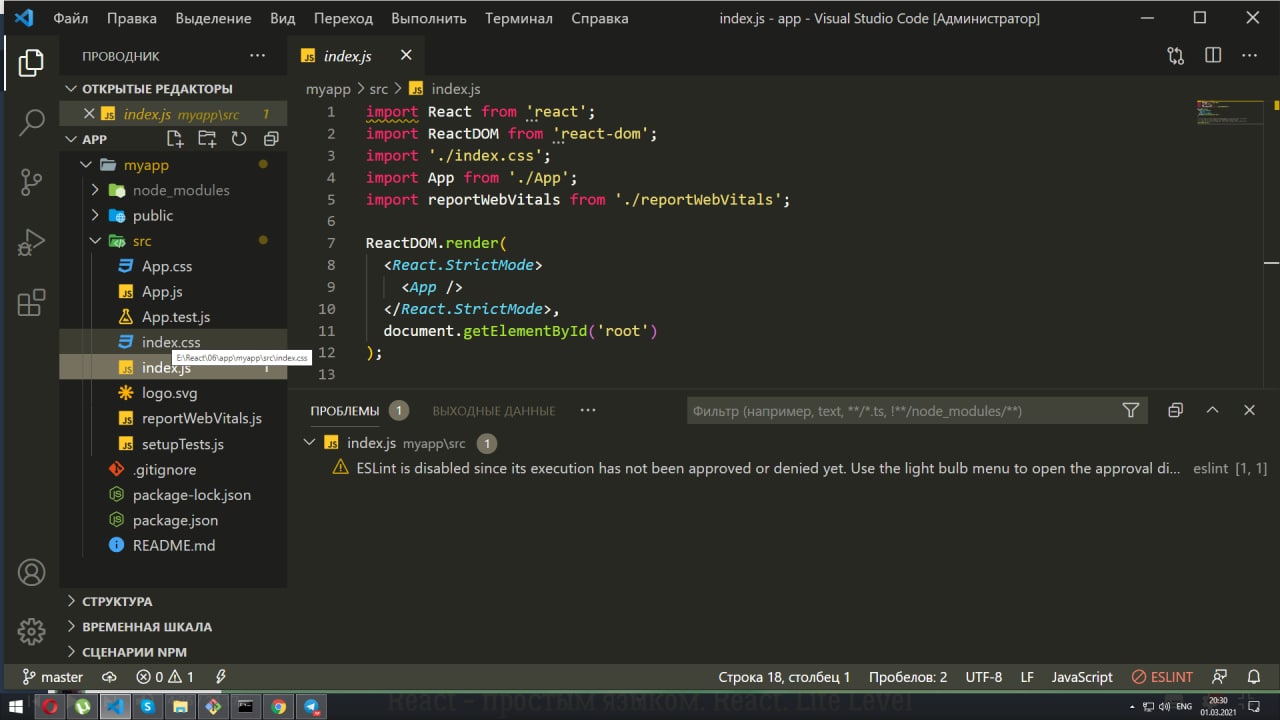Open Google Chrome from the Windows taskbar
Screen dimensions: 1280x720
278,706
